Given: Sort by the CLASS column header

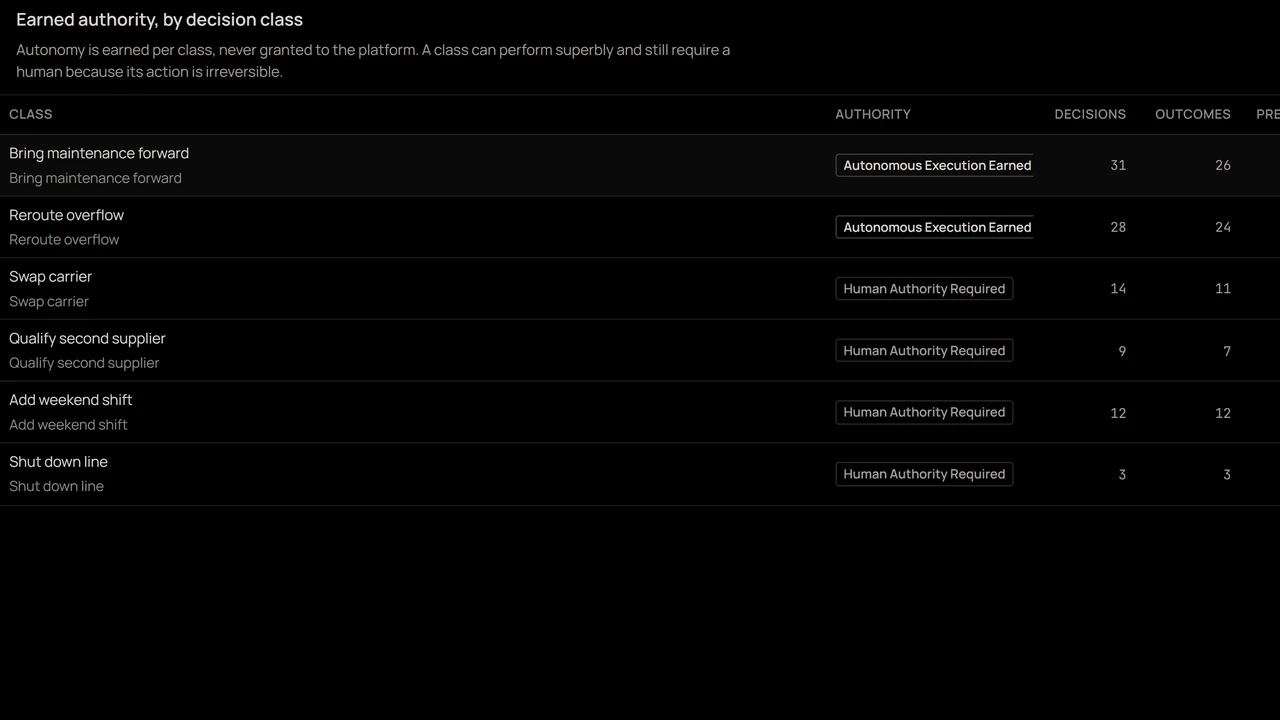Looking at the screenshot, I should tap(31, 114).
